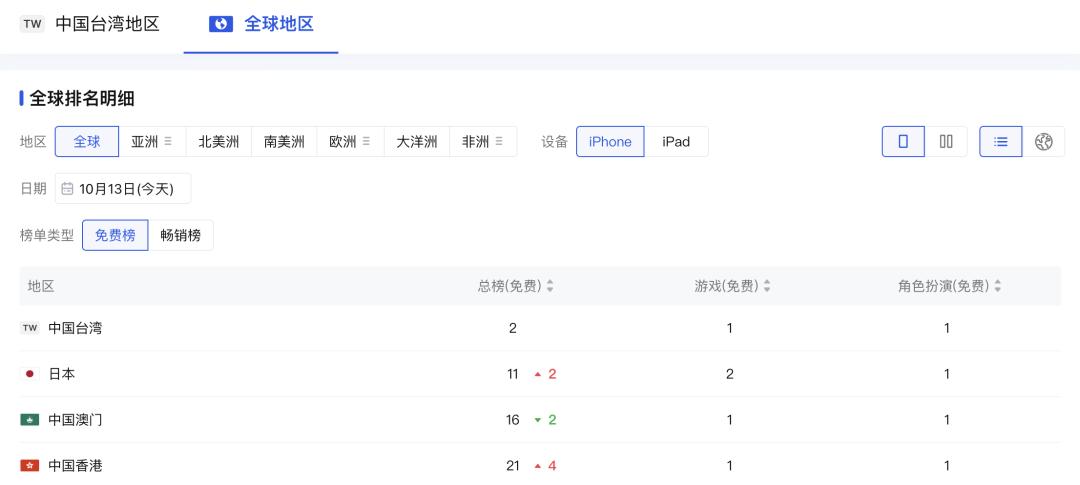The image size is (1080, 485).
Task: Select iPad device option
Action: tap(676, 142)
